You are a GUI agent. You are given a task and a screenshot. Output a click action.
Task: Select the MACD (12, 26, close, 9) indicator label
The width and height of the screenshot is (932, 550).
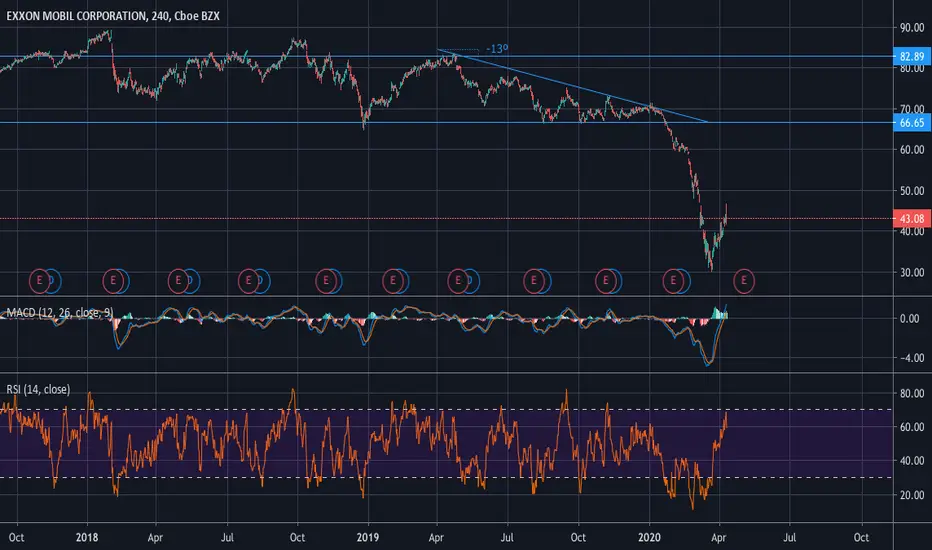point(59,313)
